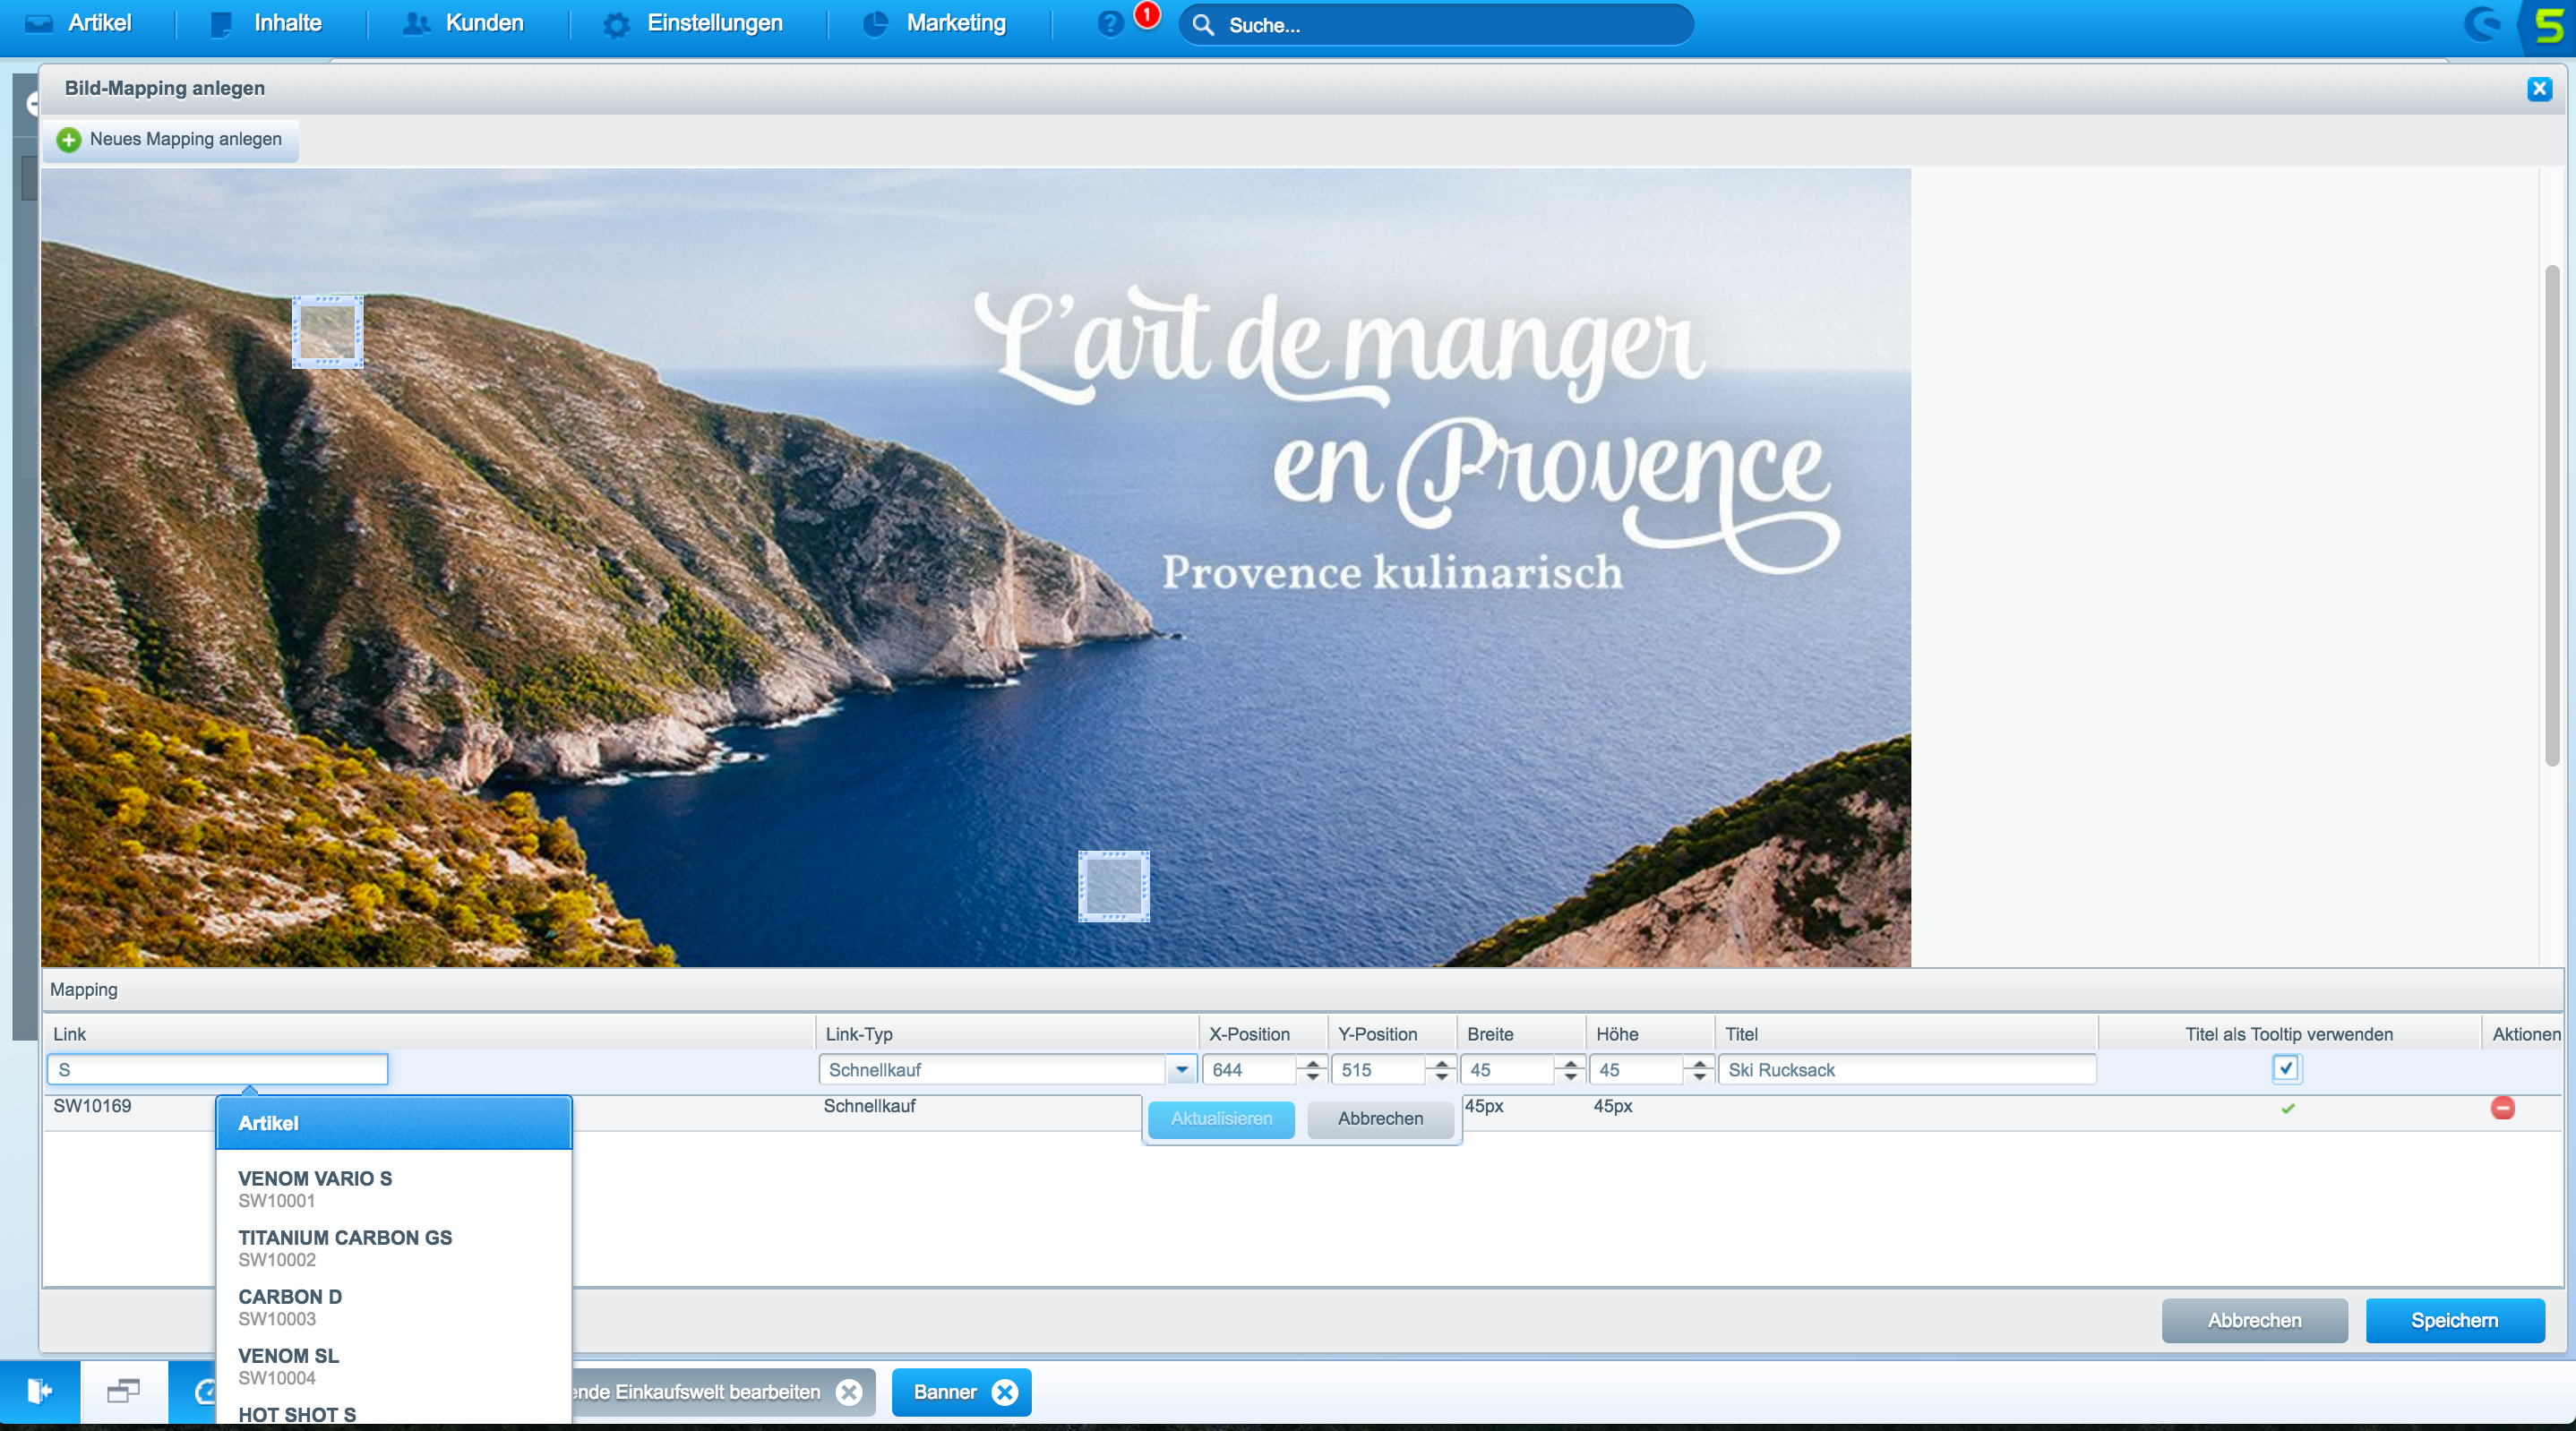Close the Einkaufswelt bearbeiten taskbar item
Screen dimensions: 2576x1431
coord(849,1392)
